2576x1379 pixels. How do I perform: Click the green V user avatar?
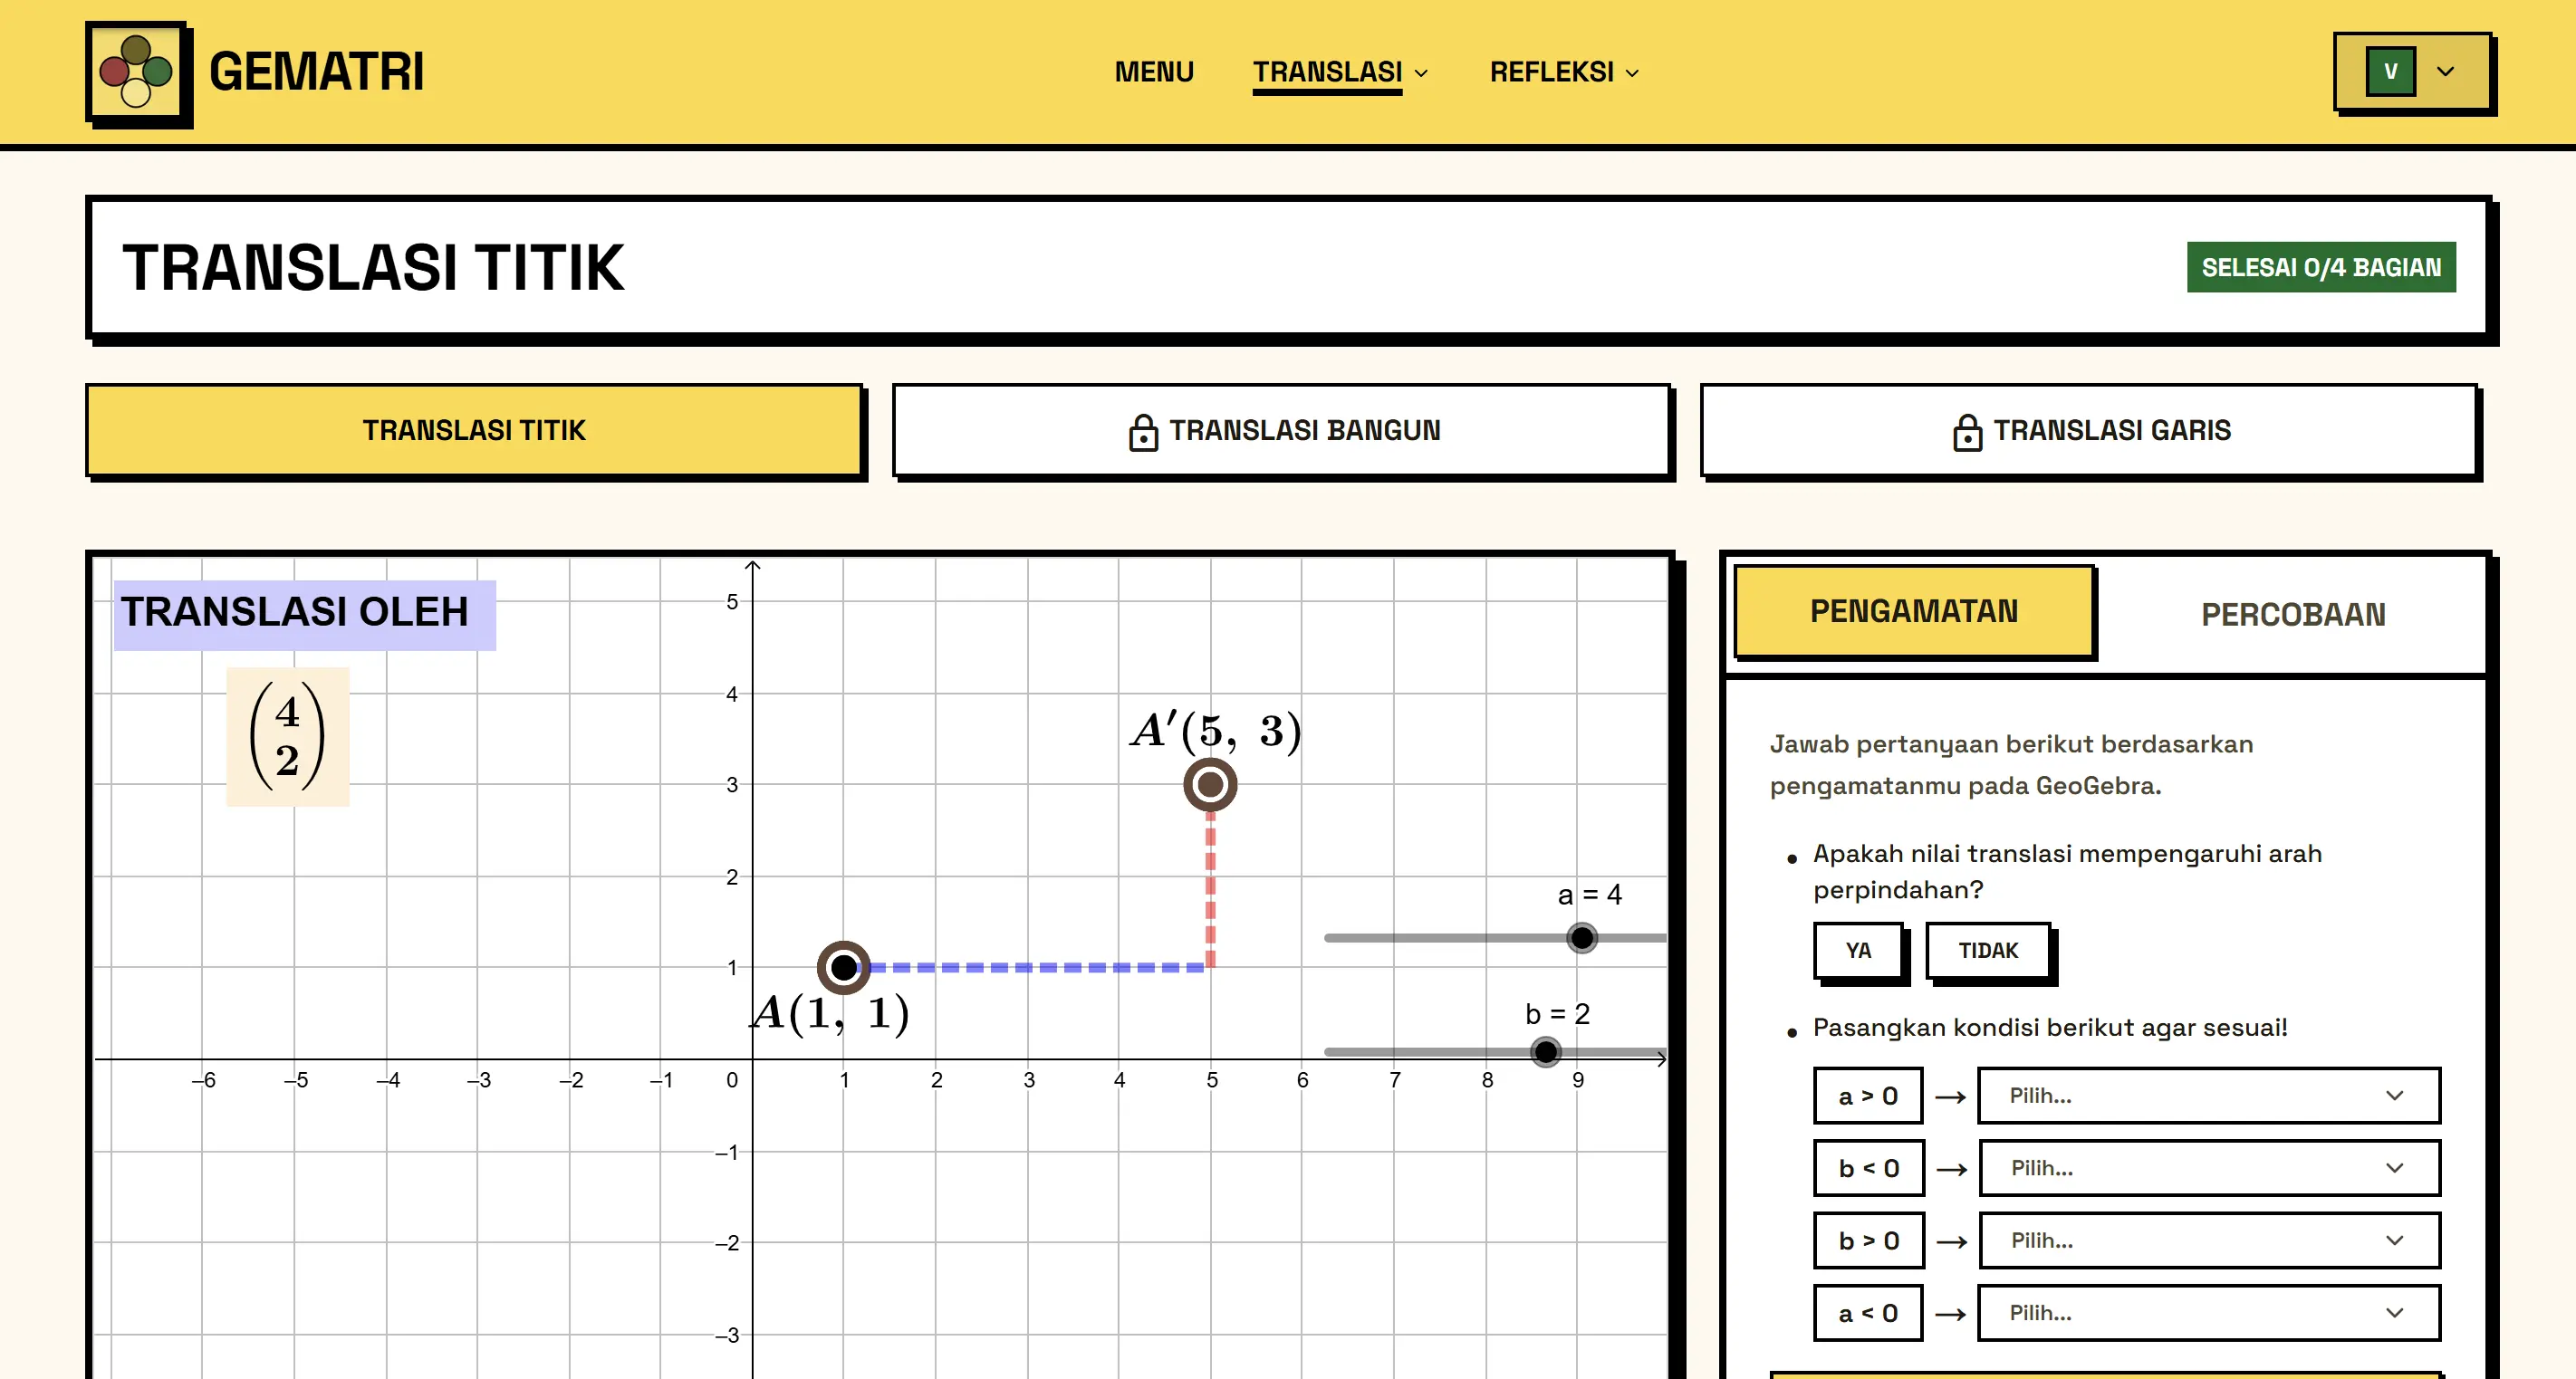(2390, 72)
